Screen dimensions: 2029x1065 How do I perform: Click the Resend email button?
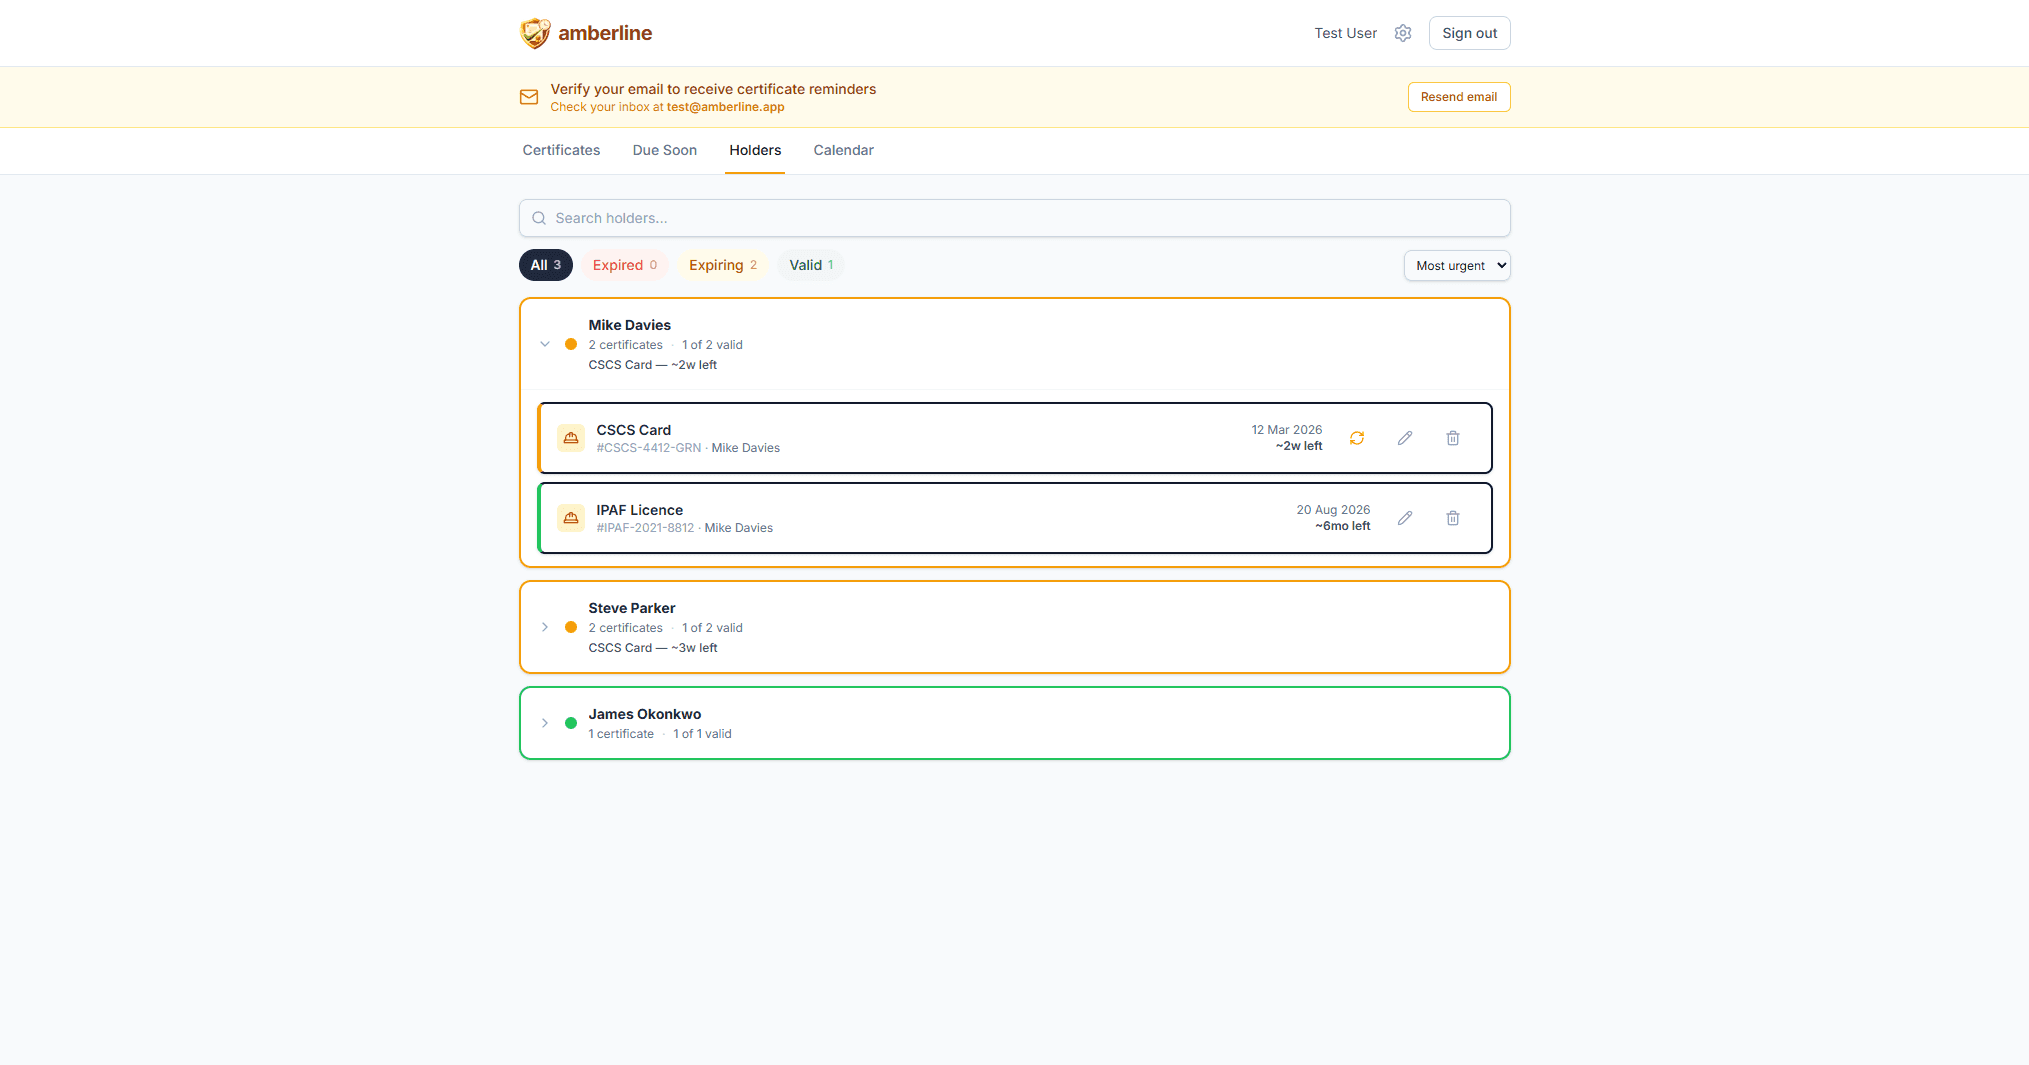[1458, 97]
